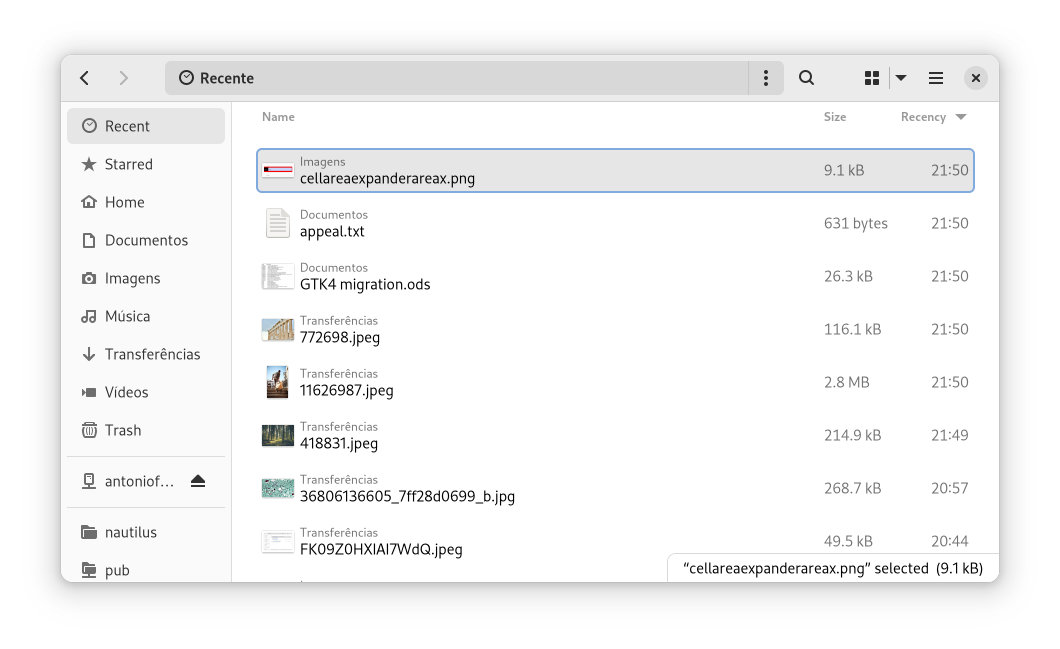Open the search magnifier
This screenshot has height=649, width=1060.
click(806, 78)
